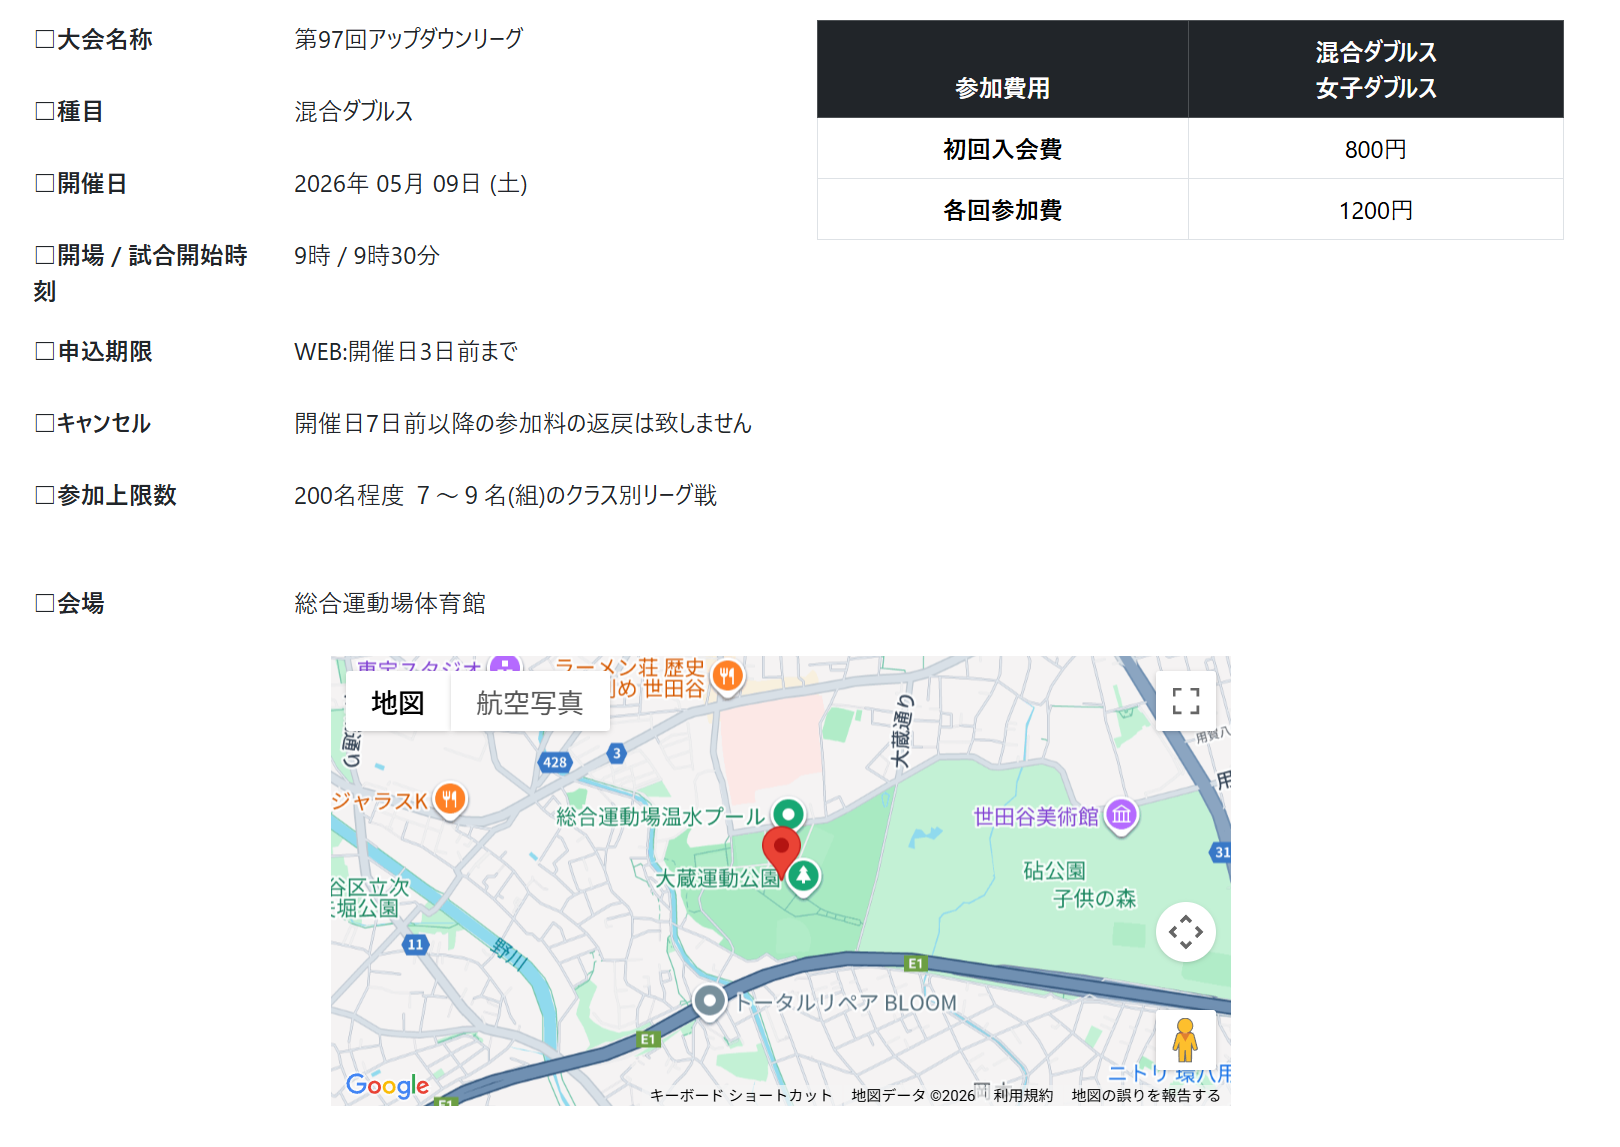The height and width of the screenshot is (1147, 1620).
Task: Click the ジャラスK restaurant icon
Action: point(450,799)
